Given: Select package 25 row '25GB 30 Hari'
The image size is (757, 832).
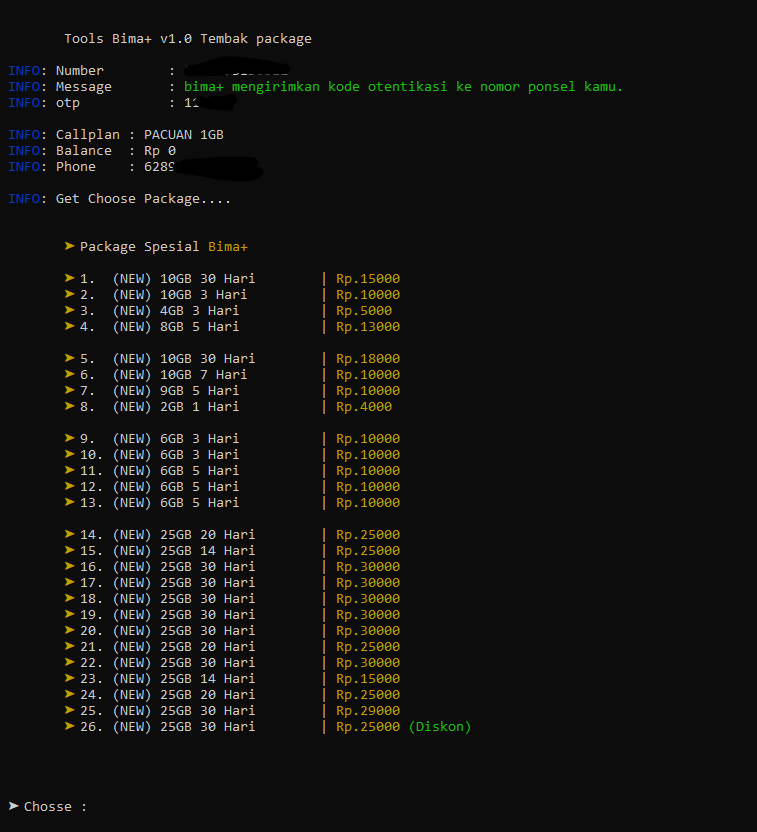Looking at the screenshot, I should pos(232,710).
